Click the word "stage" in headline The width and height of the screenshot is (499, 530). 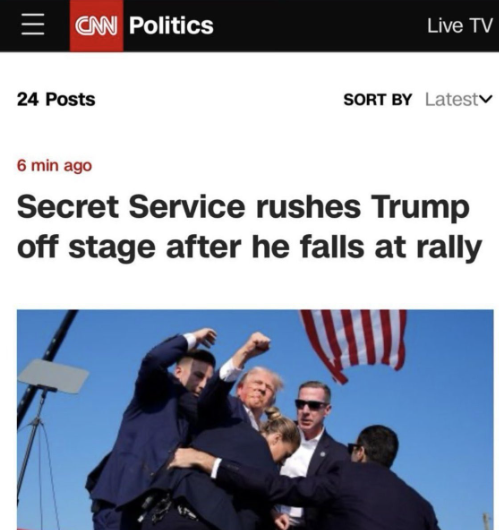point(112,248)
